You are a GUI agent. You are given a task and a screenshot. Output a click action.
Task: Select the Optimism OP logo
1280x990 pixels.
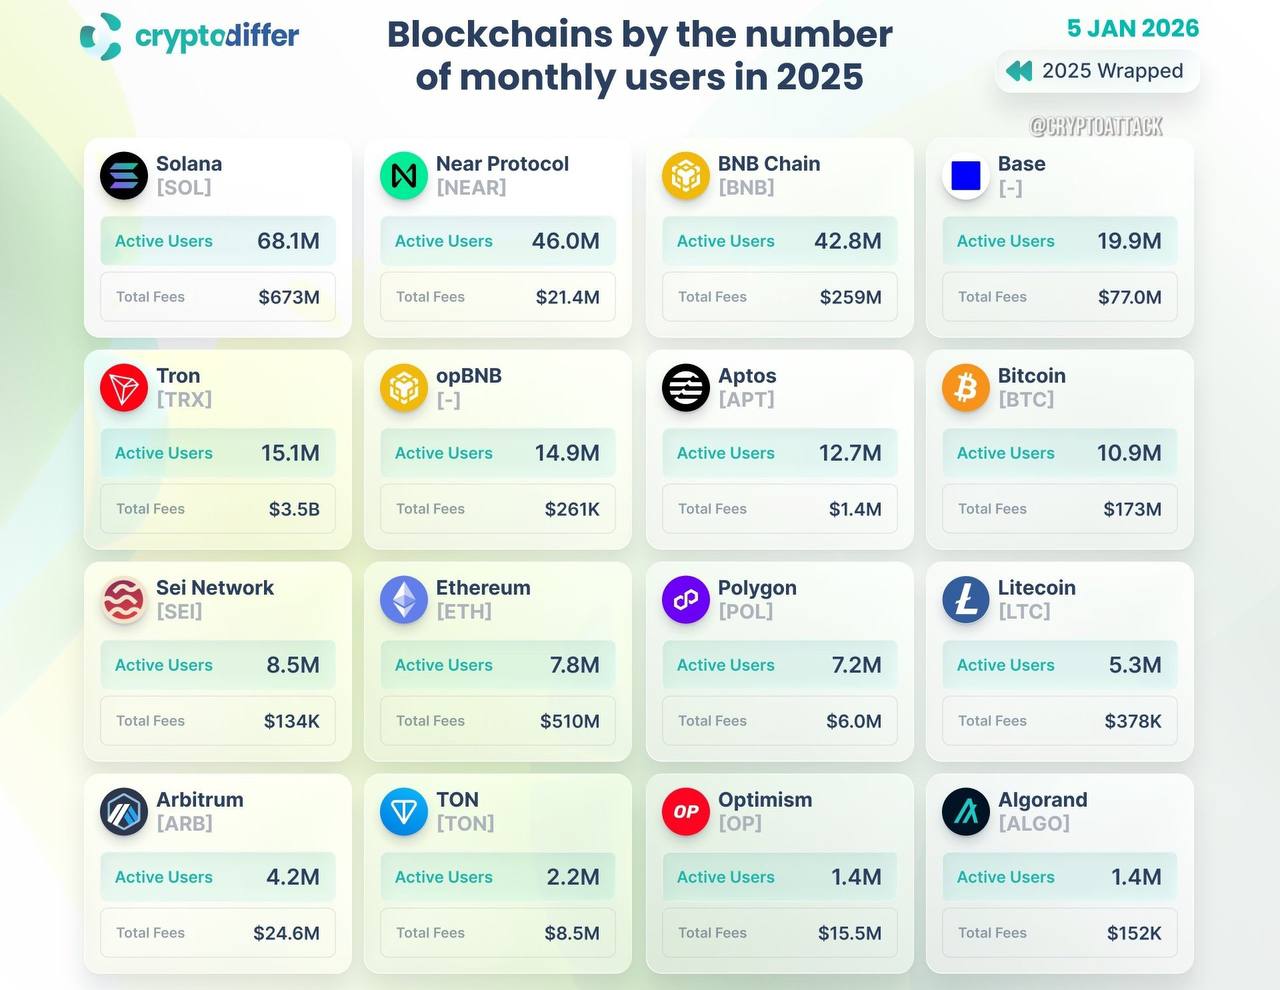tap(686, 812)
